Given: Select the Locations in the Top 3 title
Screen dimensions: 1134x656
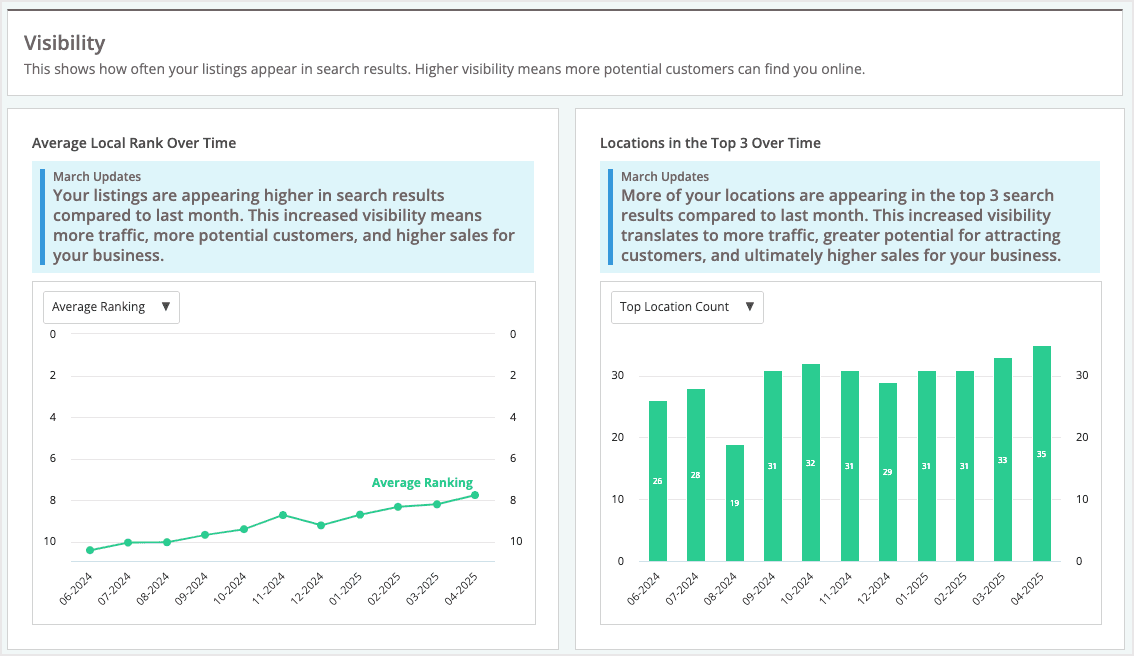Looking at the screenshot, I should pos(710,143).
